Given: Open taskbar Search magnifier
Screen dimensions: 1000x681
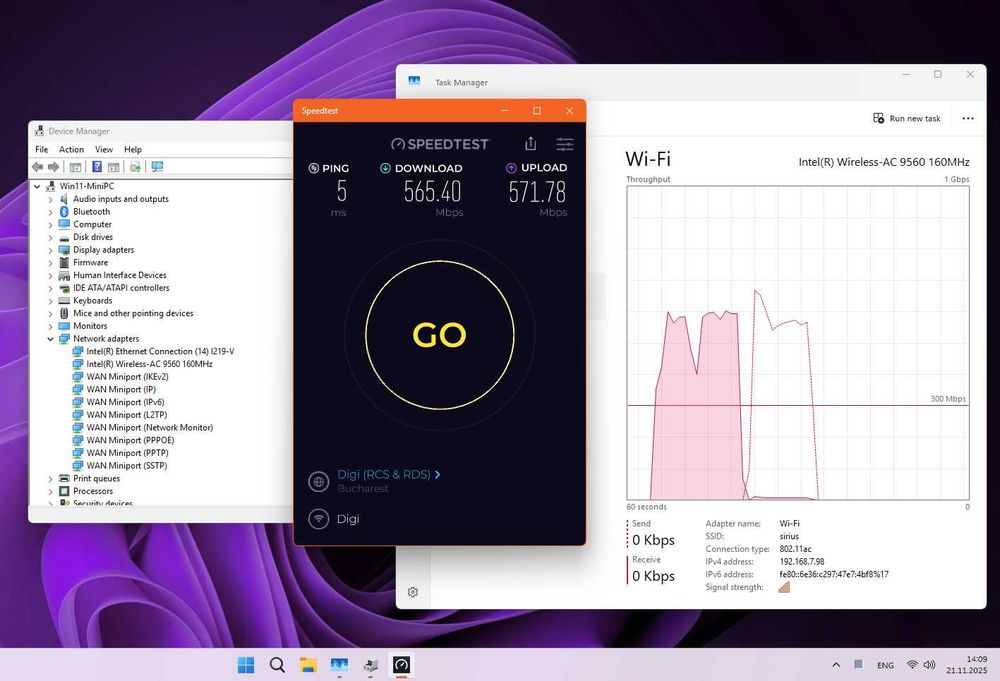Looking at the screenshot, I should (277, 665).
